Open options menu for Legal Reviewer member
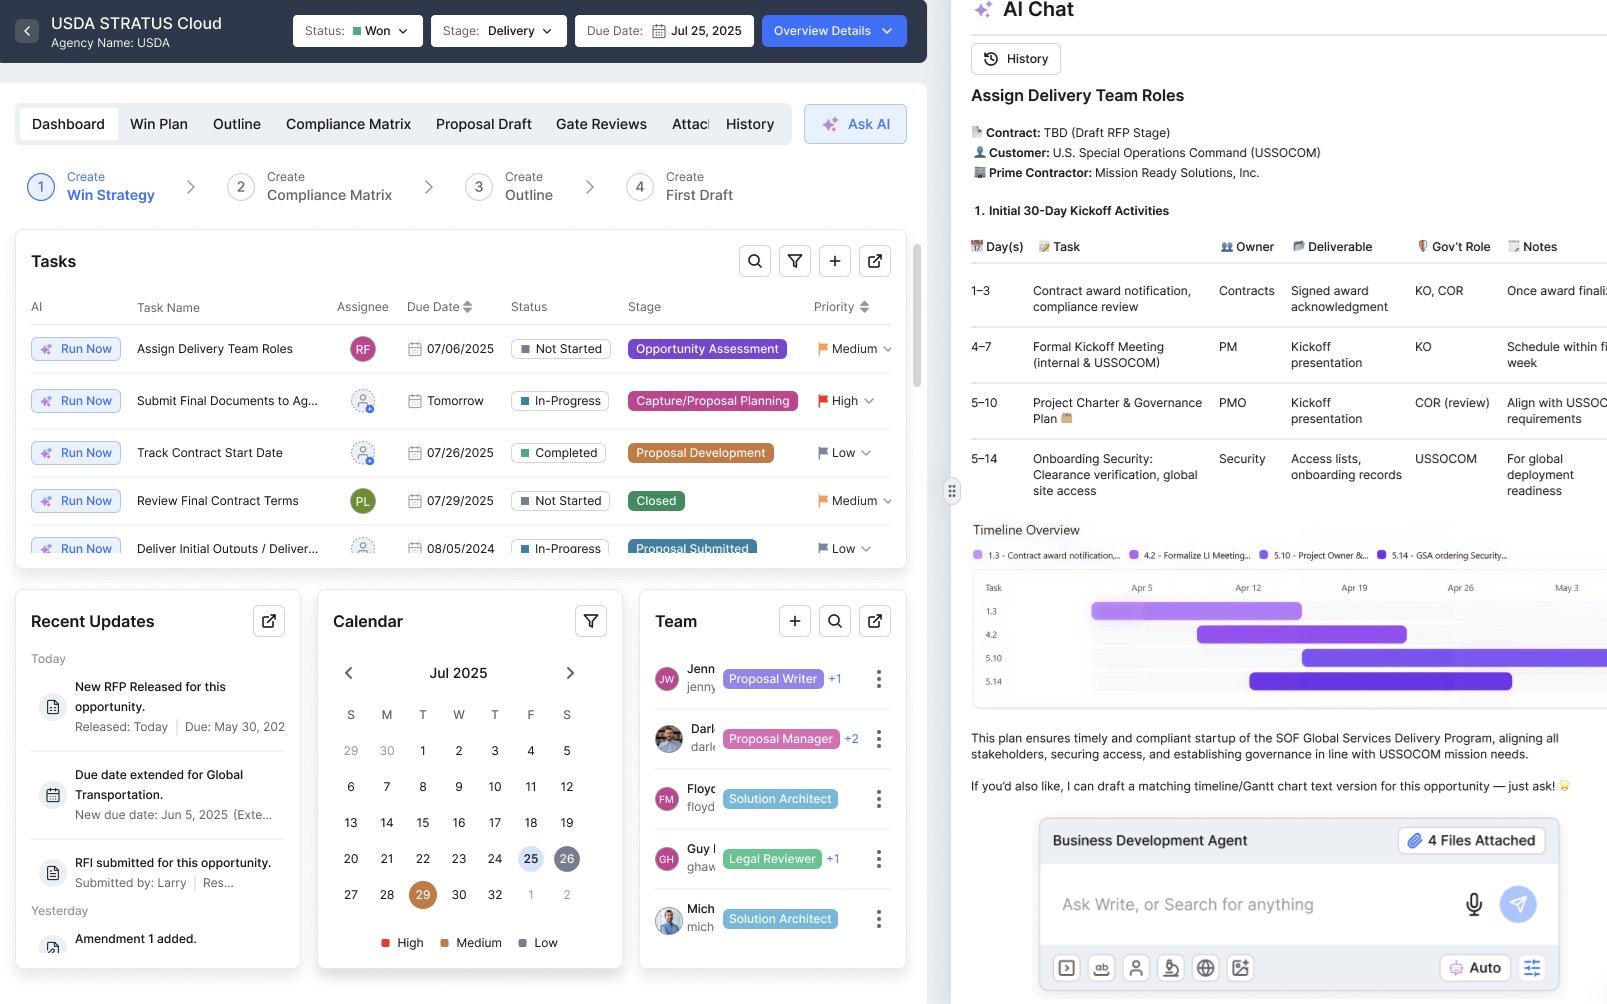This screenshot has height=1004, width=1607. [879, 859]
